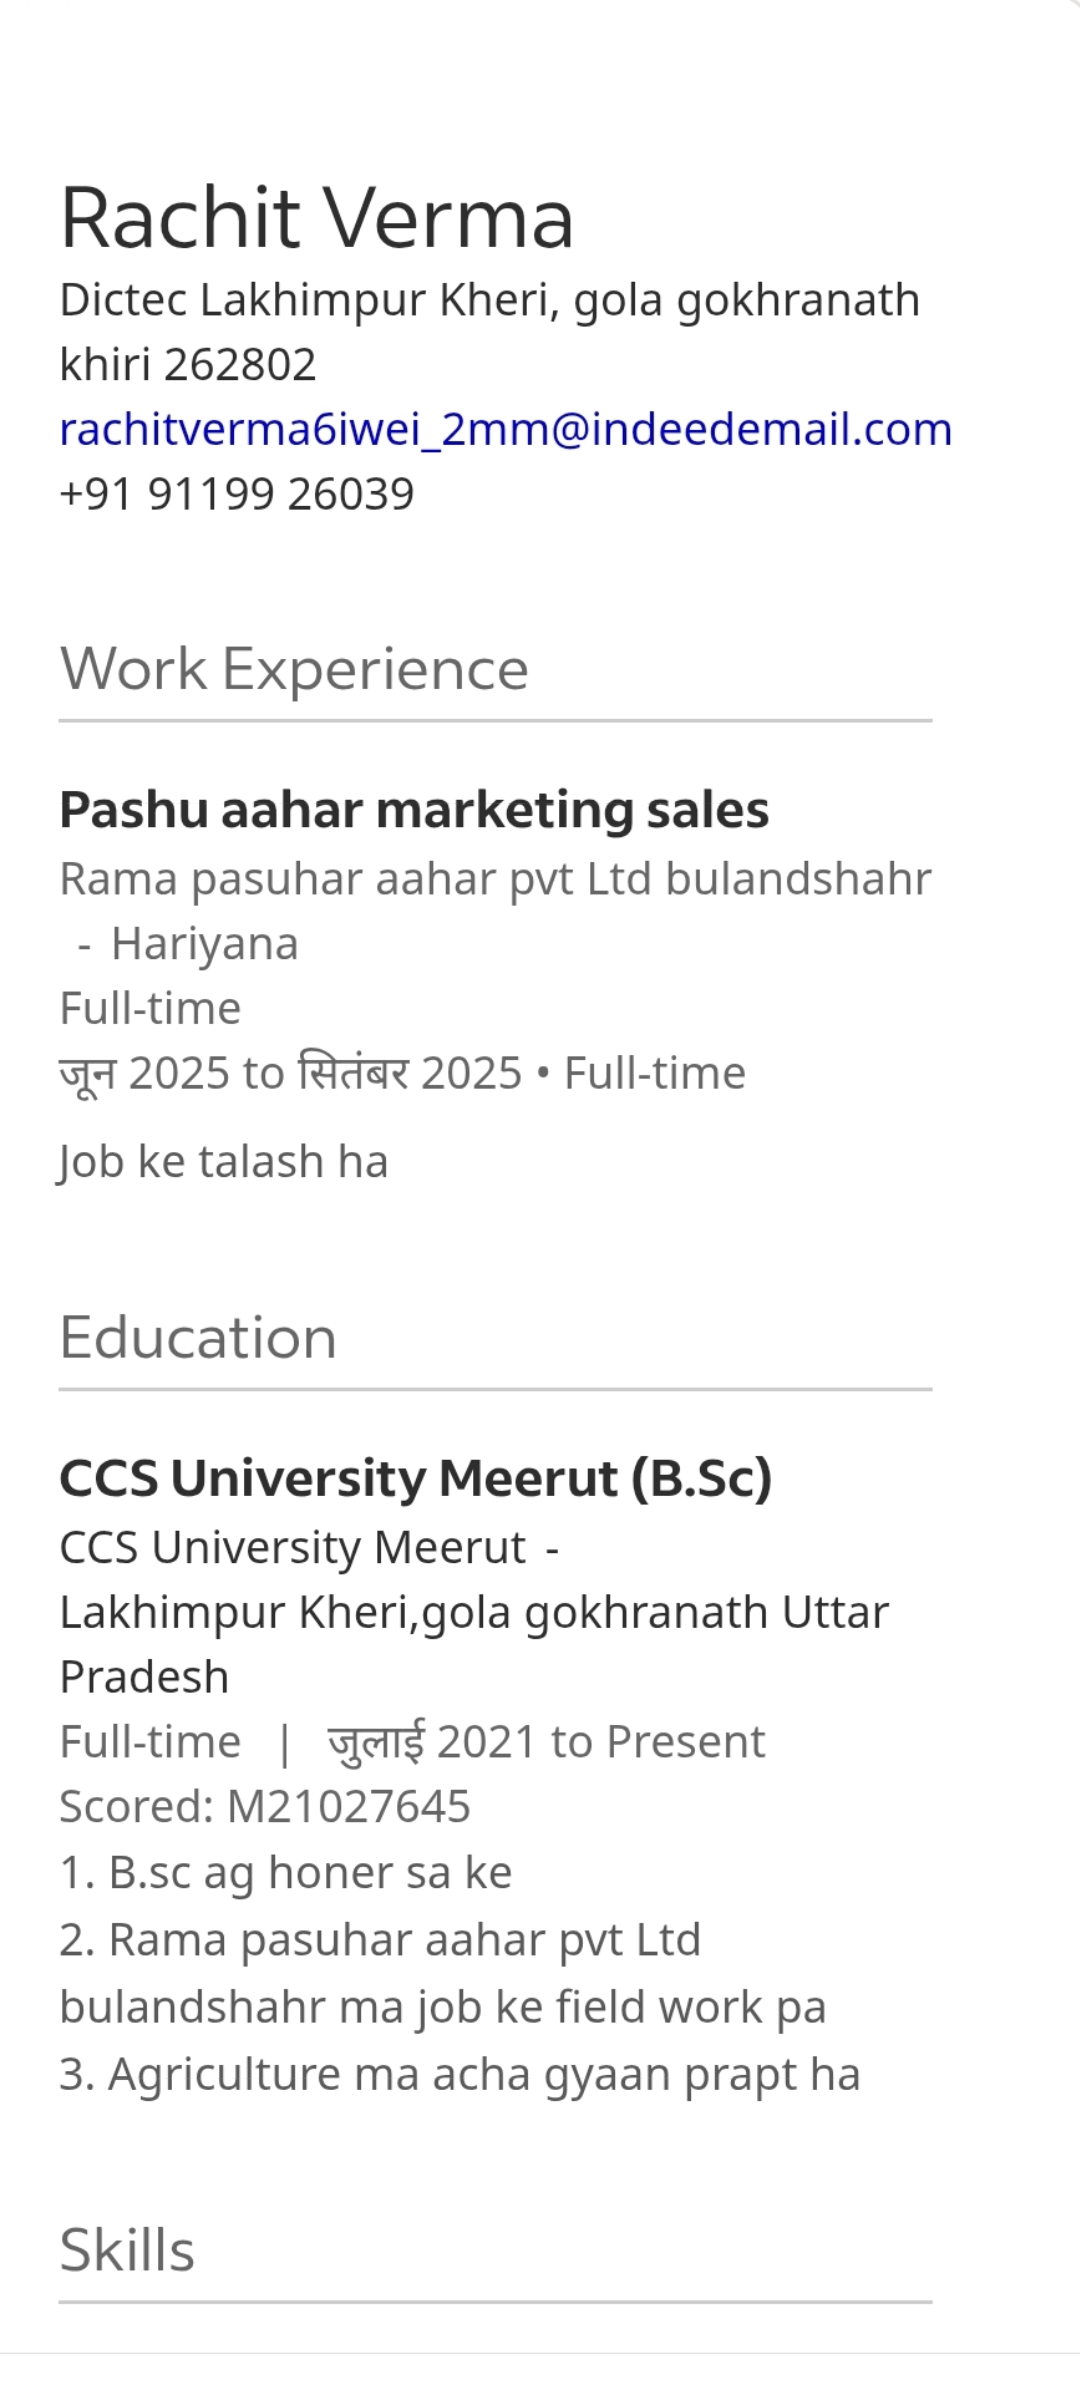Click the Lakhimpur Kheri,gola gokhranath Uttar line

click(474, 1612)
